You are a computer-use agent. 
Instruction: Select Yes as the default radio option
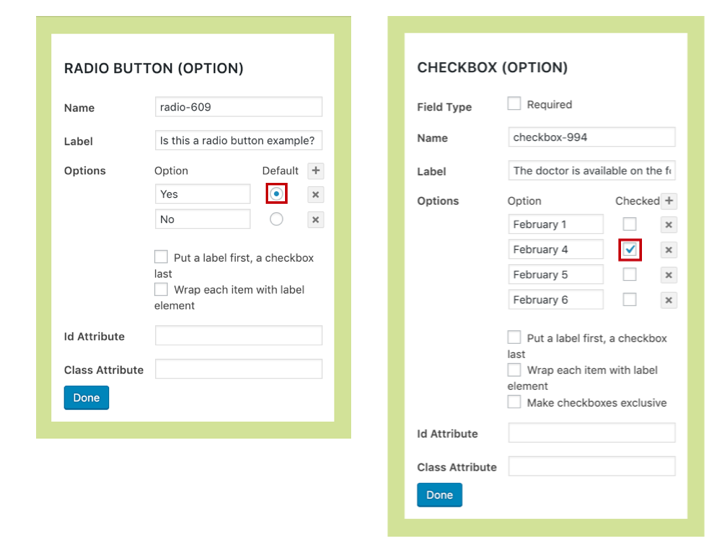point(276,194)
